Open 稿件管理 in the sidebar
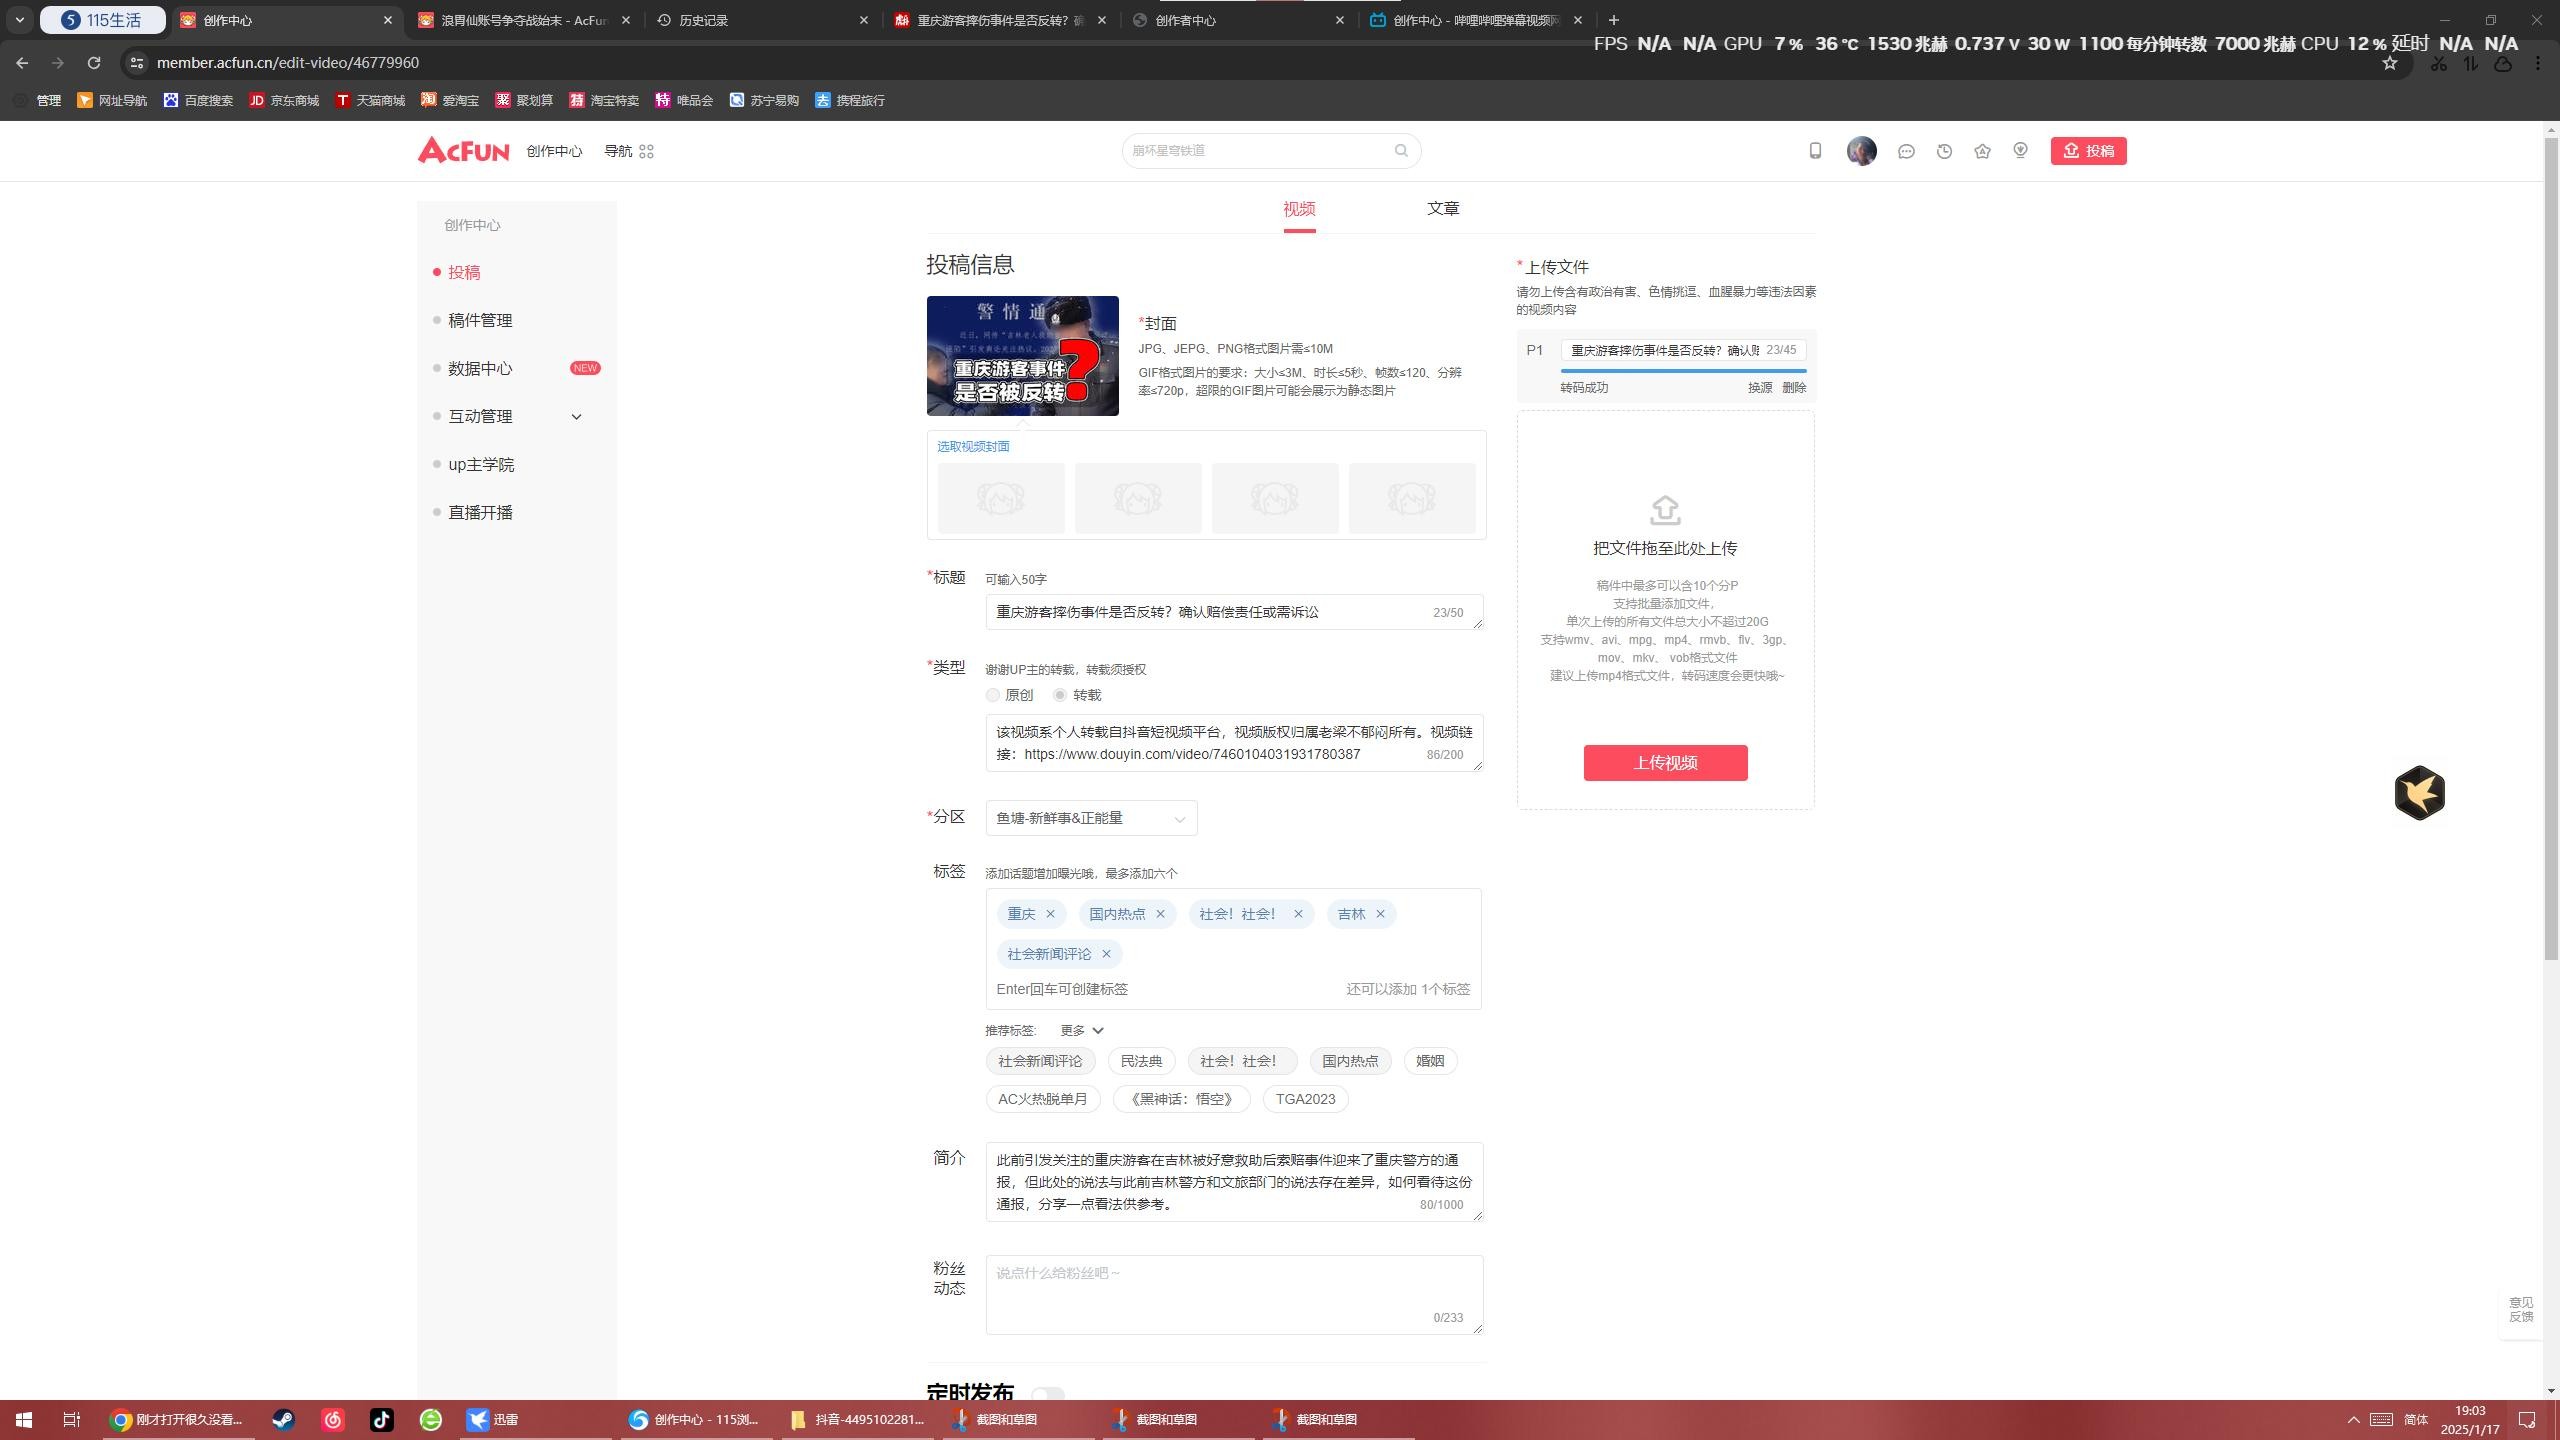 [480, 320]
